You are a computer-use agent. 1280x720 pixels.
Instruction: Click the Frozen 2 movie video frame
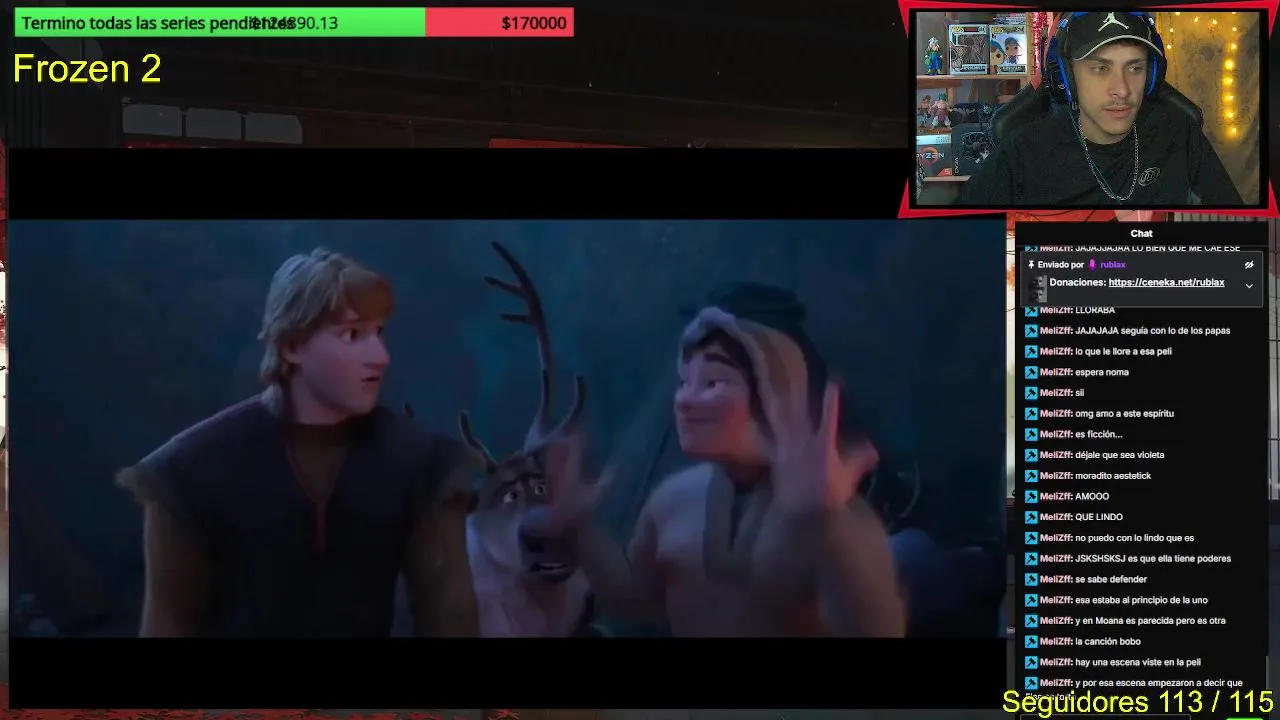click(x=506, y=428)
